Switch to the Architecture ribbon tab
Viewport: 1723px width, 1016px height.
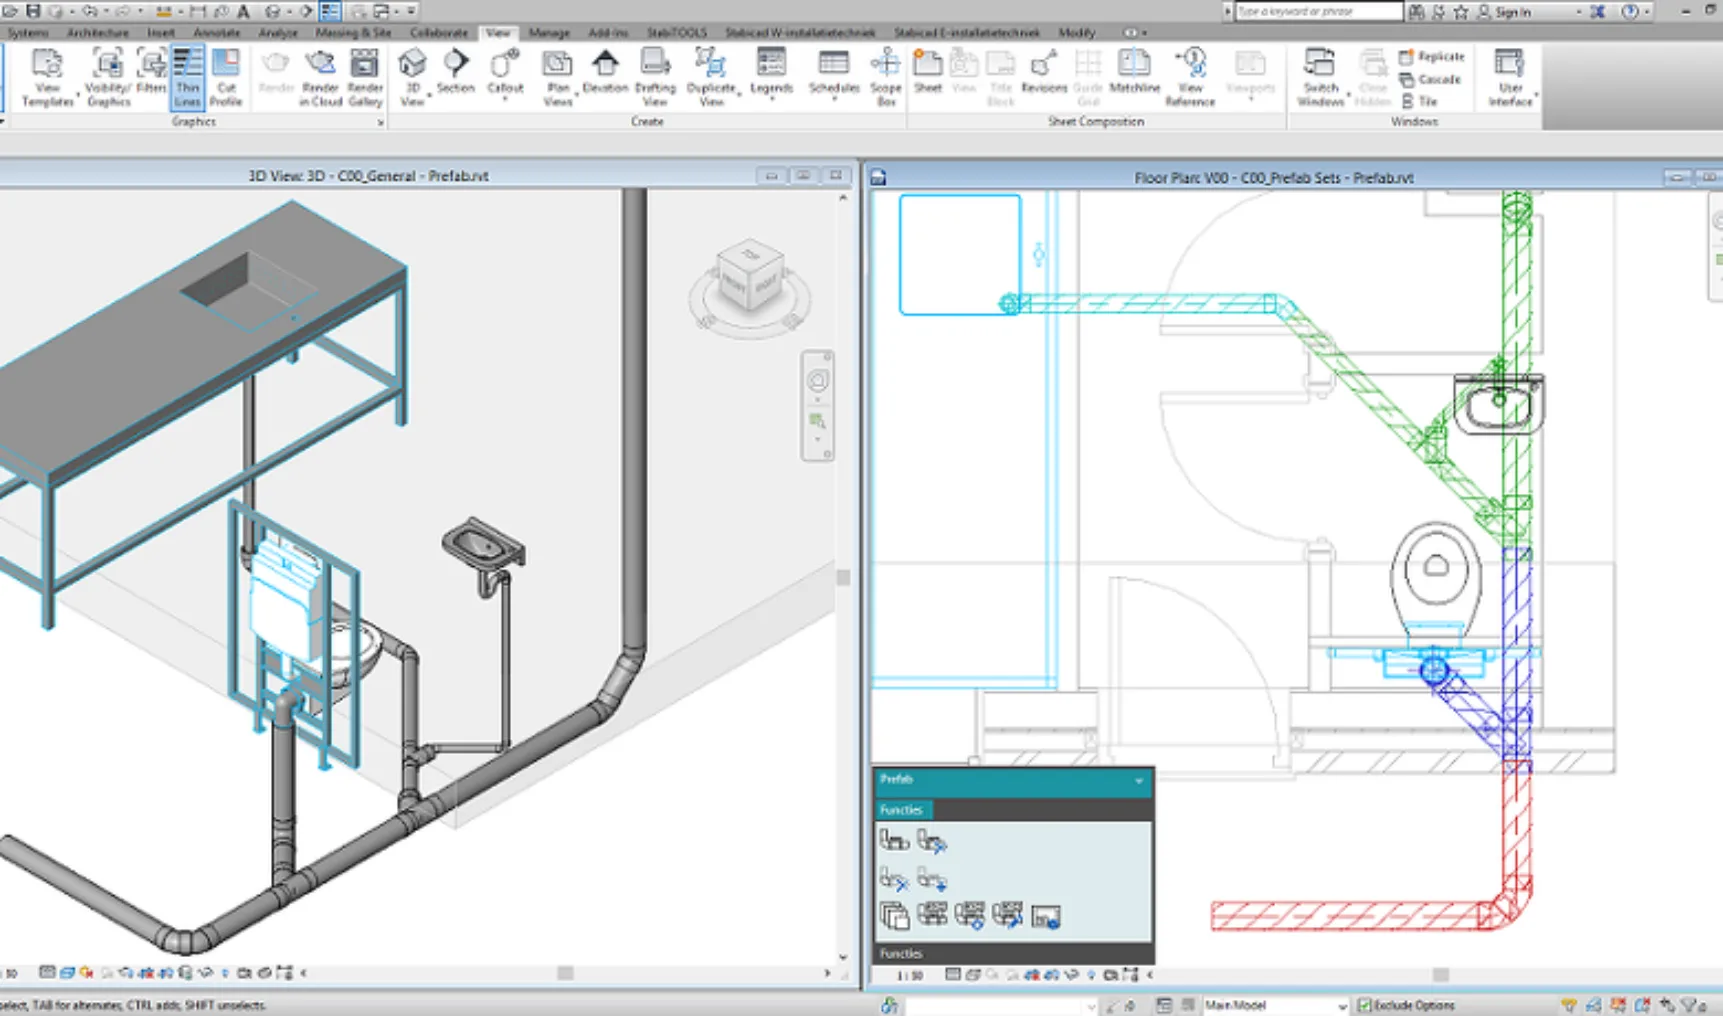(97, 32)
